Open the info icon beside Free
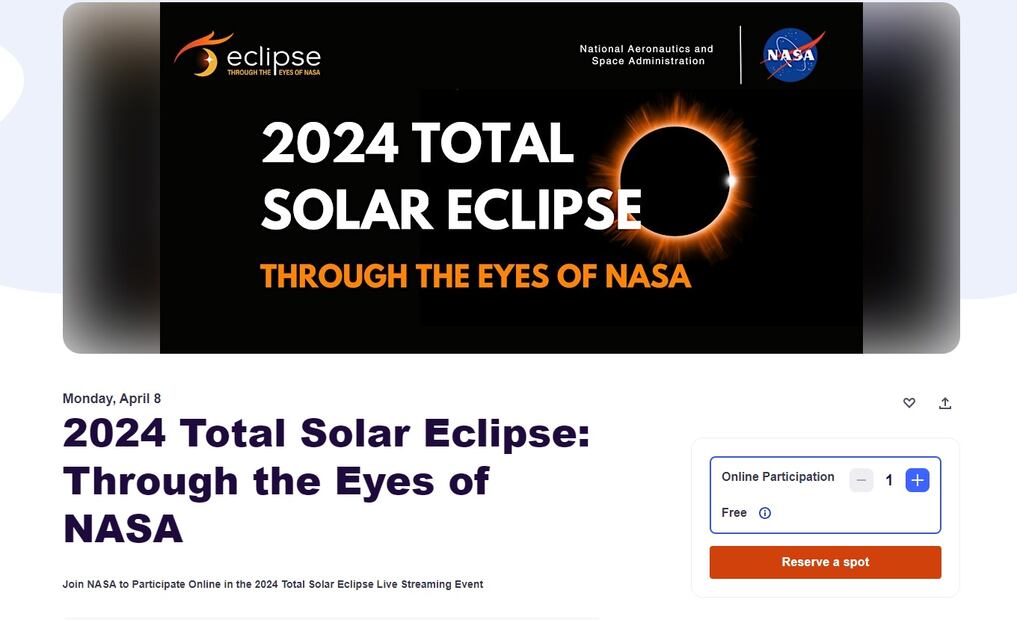This screenshot has width=1017, height=620. tap(765, 513)
